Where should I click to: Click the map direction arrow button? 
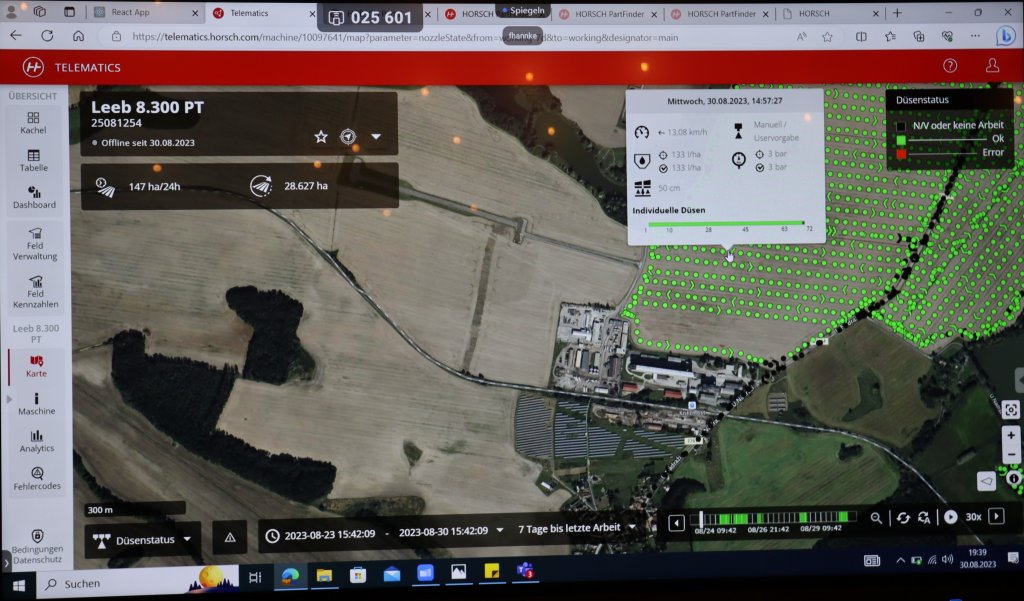pyautogui.click(x=986, y=481)
